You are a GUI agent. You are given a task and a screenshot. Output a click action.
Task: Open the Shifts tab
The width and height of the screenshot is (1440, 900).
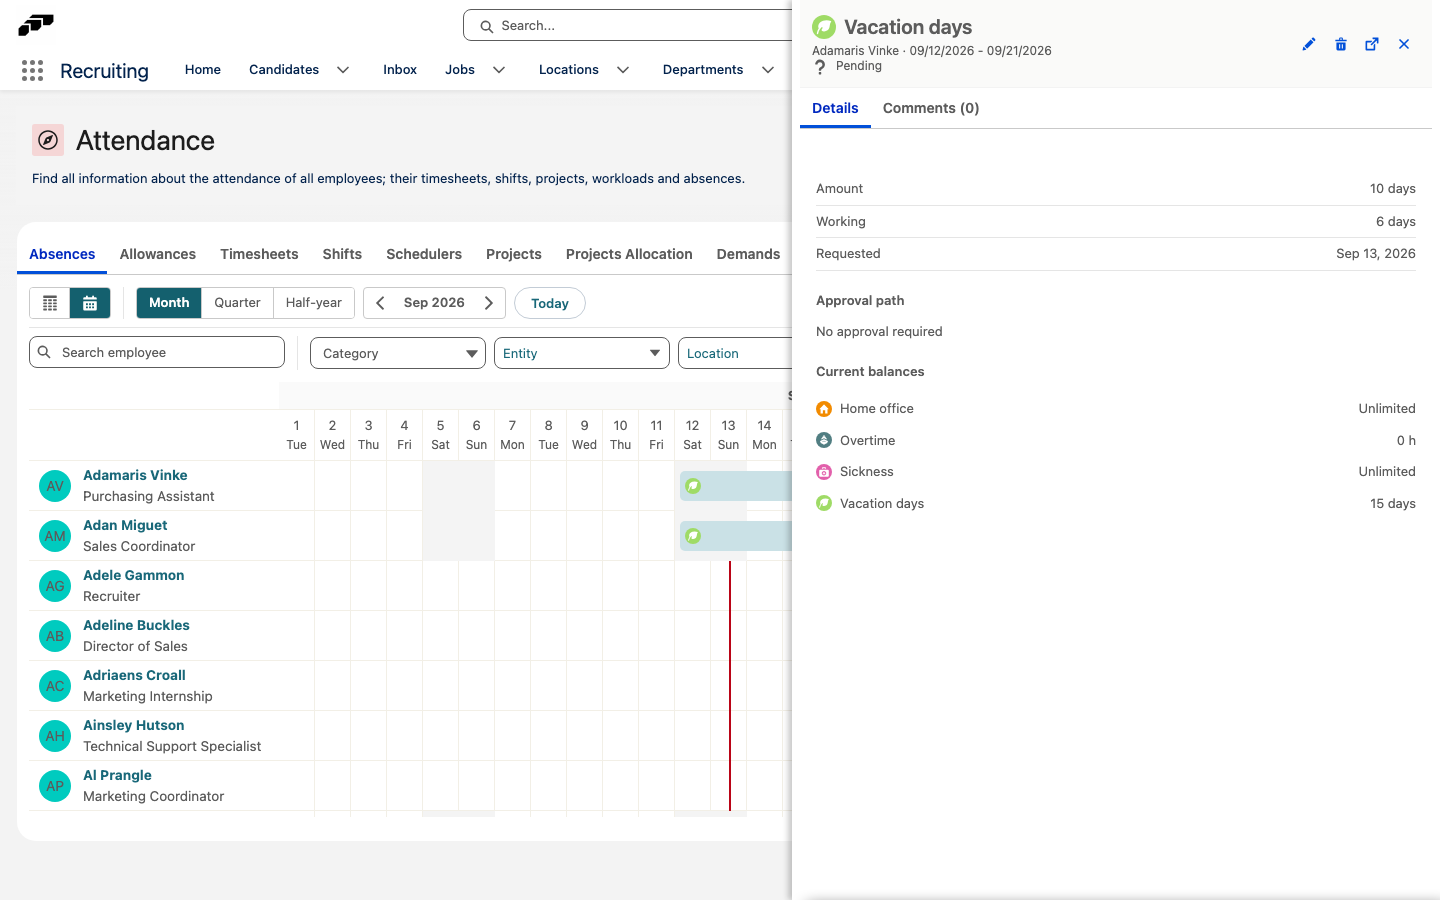coord(342,254)
